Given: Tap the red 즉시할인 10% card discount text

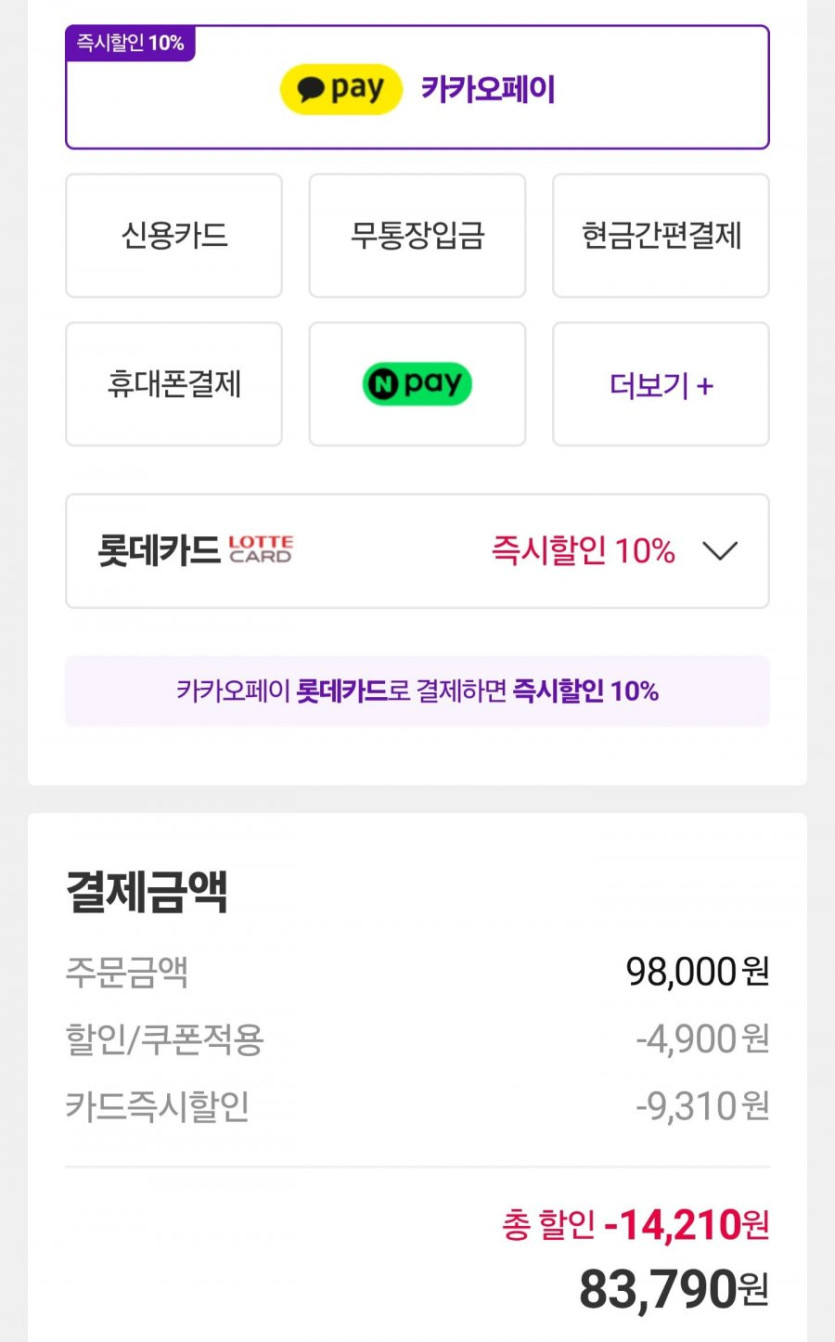Looking at the screenshot, I should click(582, 551).
